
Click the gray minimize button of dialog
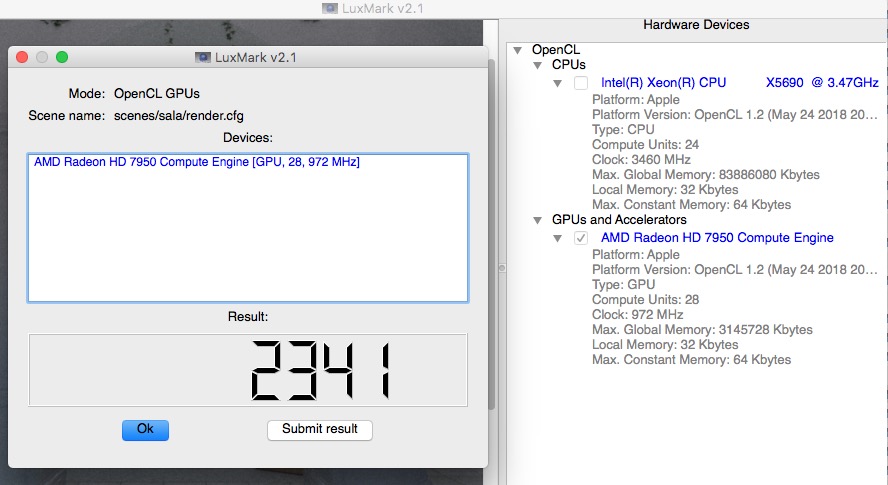coord(42,57)
